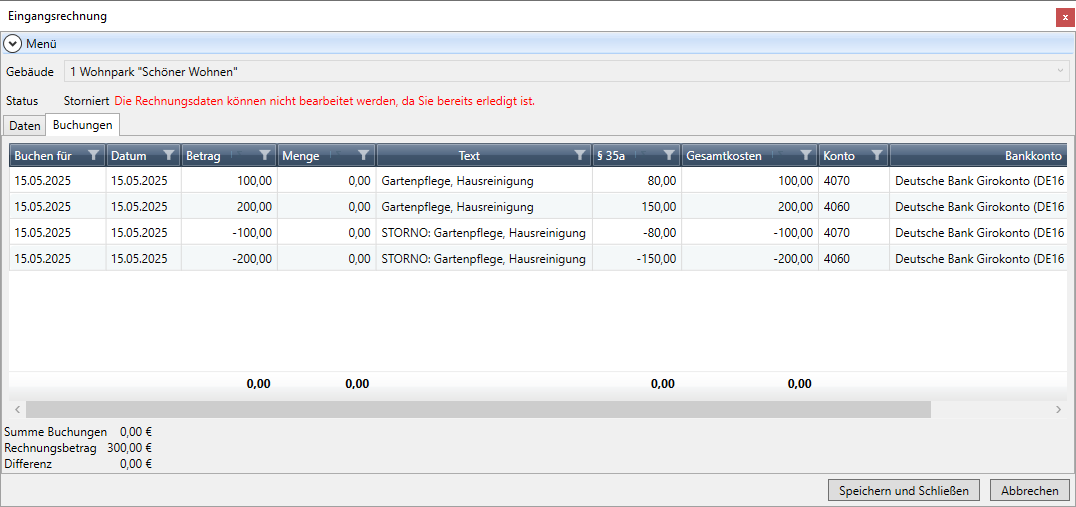Filter the Text column

(x=580, y=155)
